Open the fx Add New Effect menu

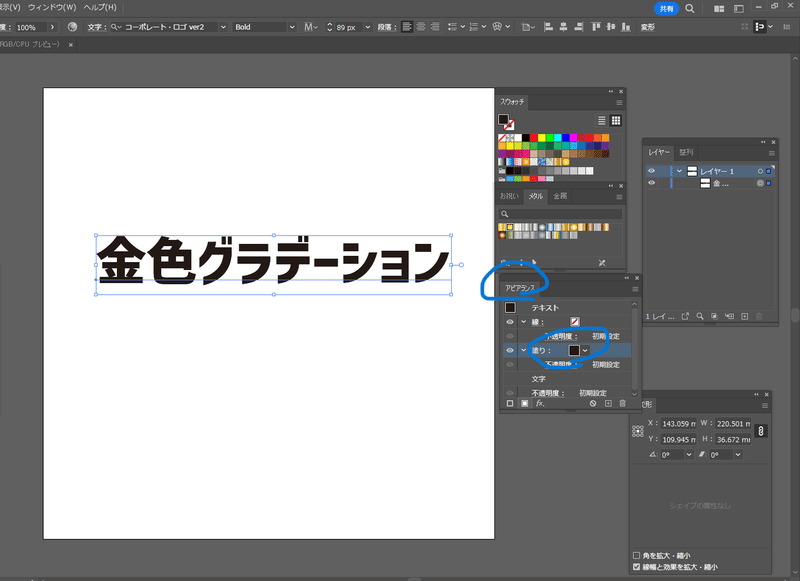(x=540, y=403)
